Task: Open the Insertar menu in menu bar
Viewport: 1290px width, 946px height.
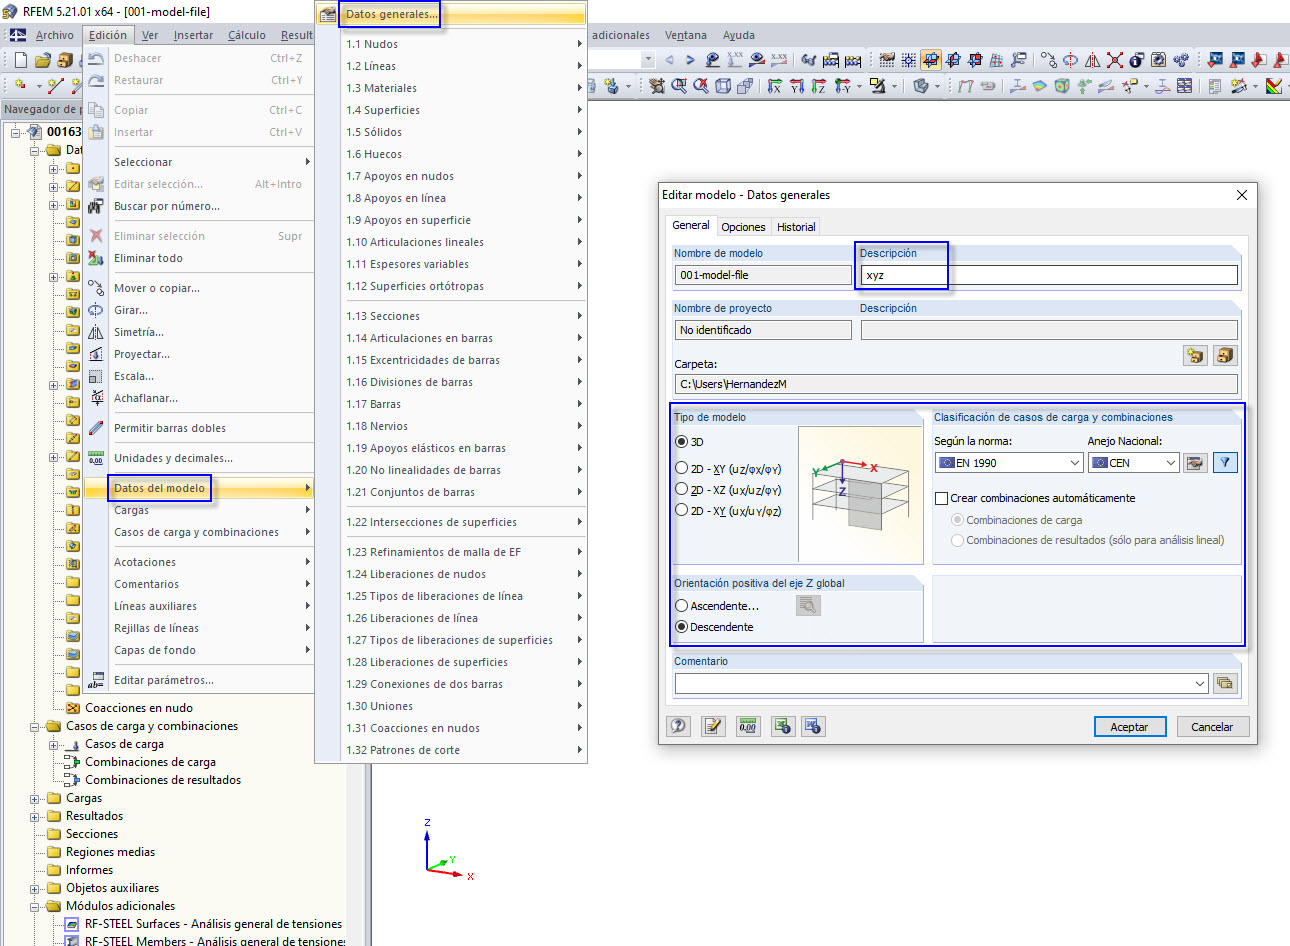Action: 193,35
